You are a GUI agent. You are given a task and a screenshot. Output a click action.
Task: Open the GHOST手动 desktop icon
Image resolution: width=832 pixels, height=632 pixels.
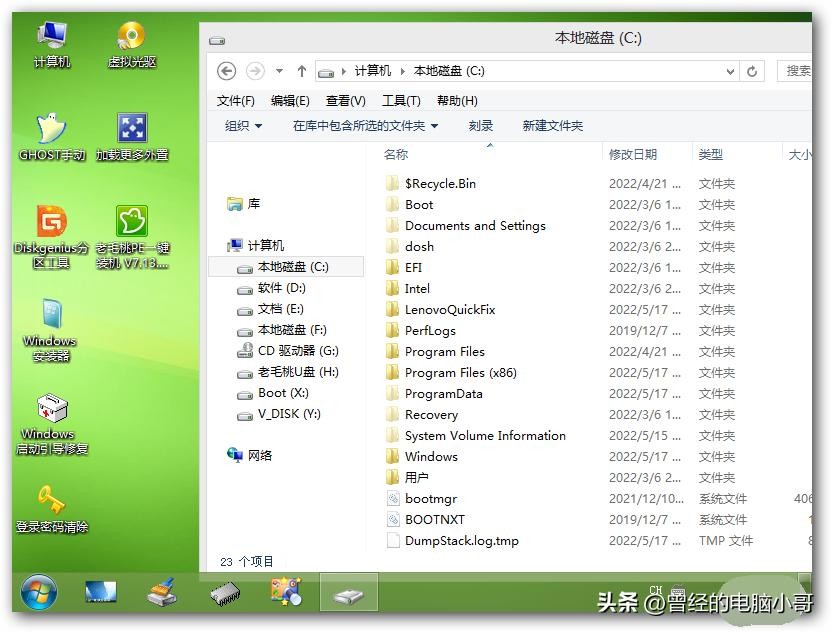(51, 130)
